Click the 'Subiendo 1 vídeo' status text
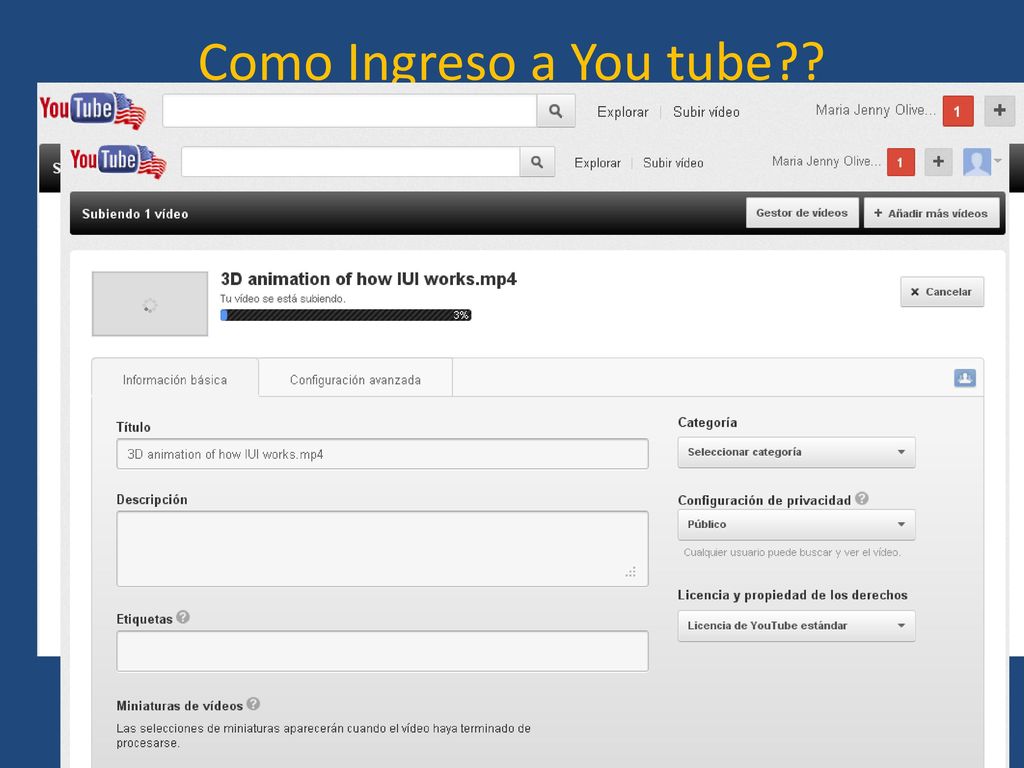The image size is (1024, 768). pos(135,214)
